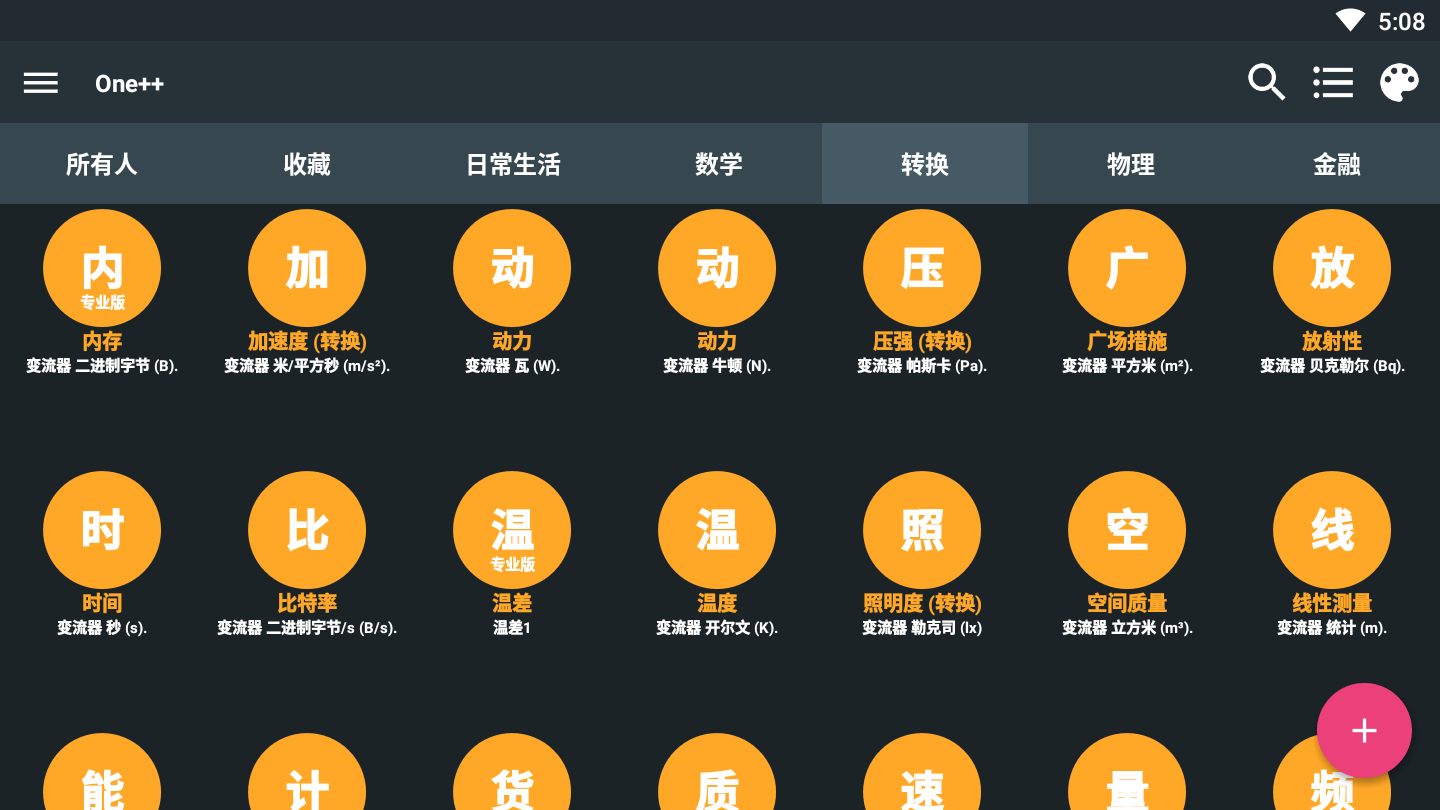This screenshot has width=1440, height=810.
Task: Switch to the 日常生活 tab
Action: (513, 164)
